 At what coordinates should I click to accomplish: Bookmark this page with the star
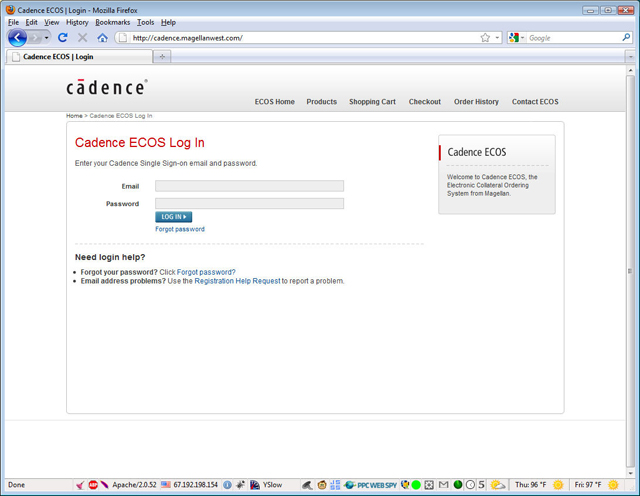(x=485, y=38)
